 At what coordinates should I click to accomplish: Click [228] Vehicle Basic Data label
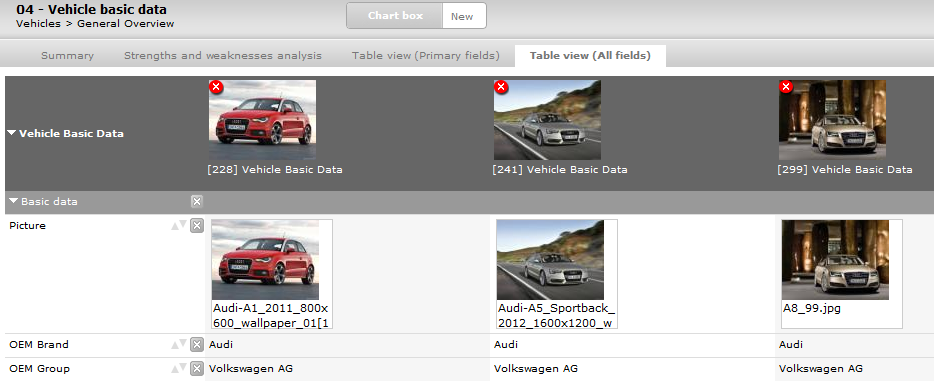pos(275,170)
